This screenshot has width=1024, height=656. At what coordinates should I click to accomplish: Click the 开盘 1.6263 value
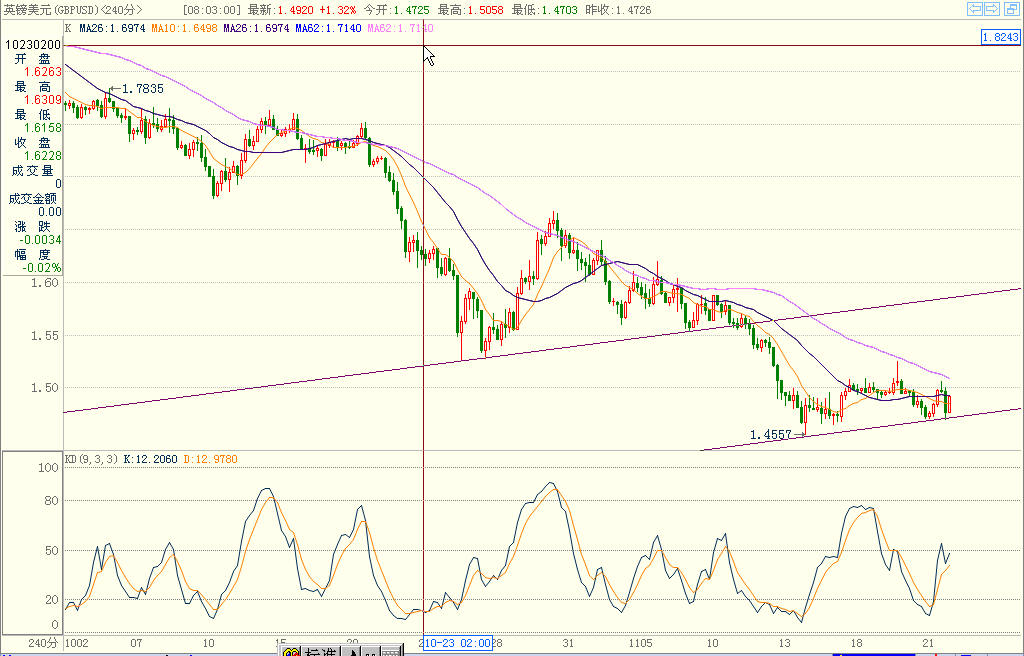click(x=42, y=72)
